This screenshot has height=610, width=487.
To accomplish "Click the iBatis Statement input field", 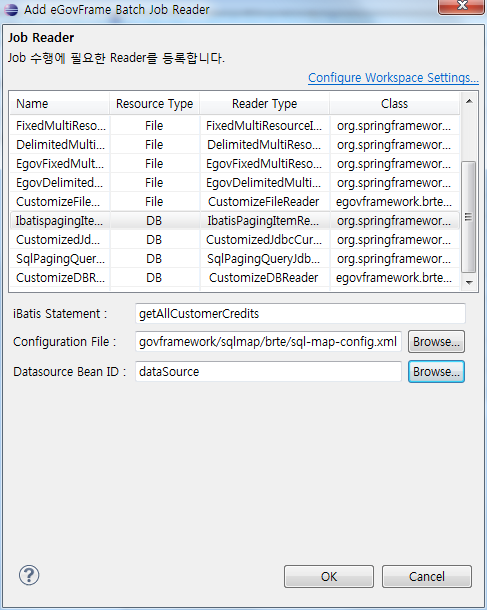I will (300, 314).
